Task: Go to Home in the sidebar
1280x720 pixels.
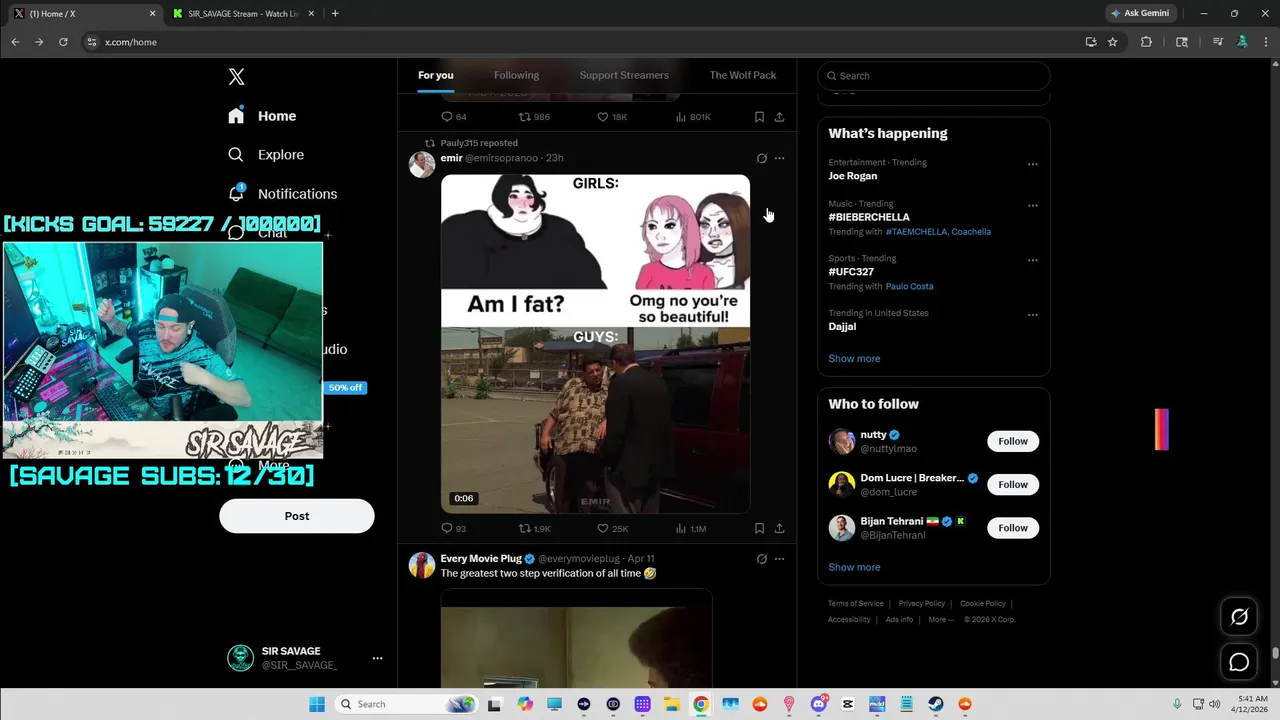Action: (262, 116)
